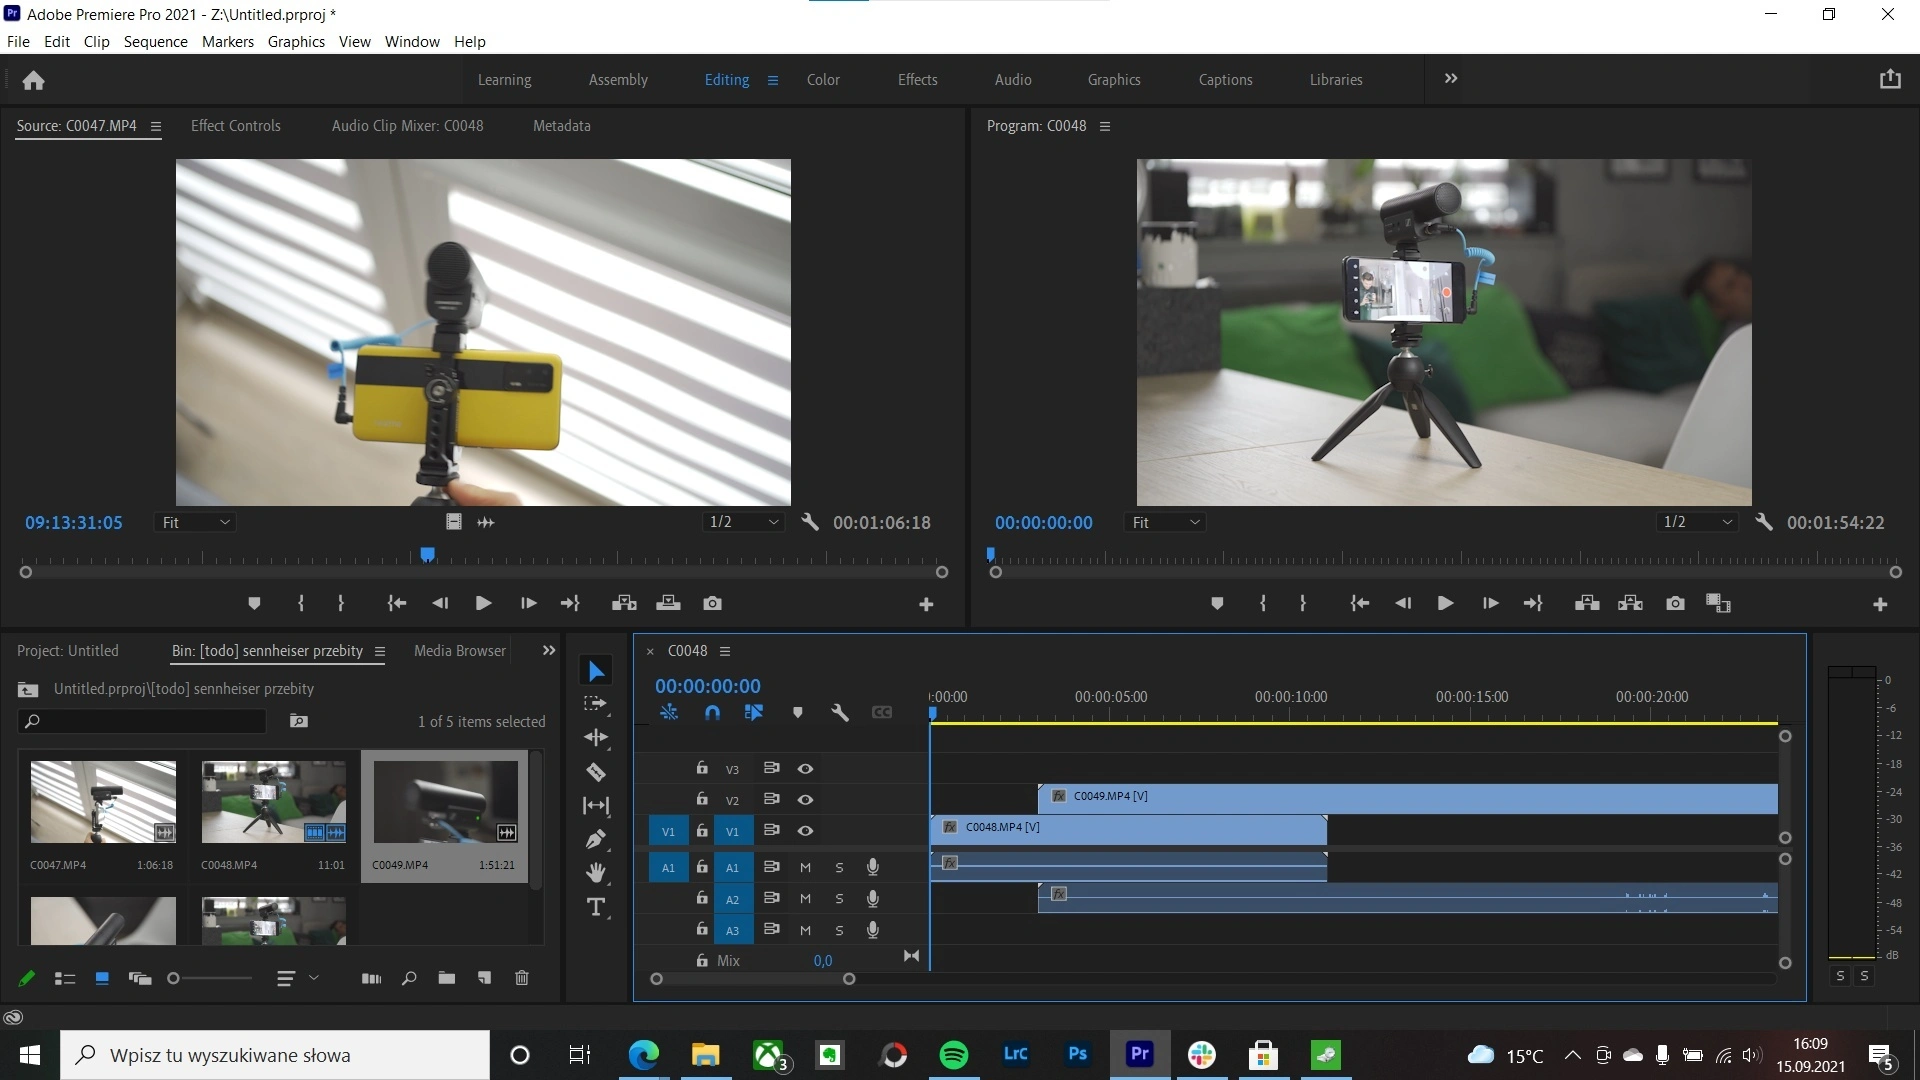Screen dimensions: 1920x1080
Task: Open the Markers menu
Action: click(x=227, y=41)
